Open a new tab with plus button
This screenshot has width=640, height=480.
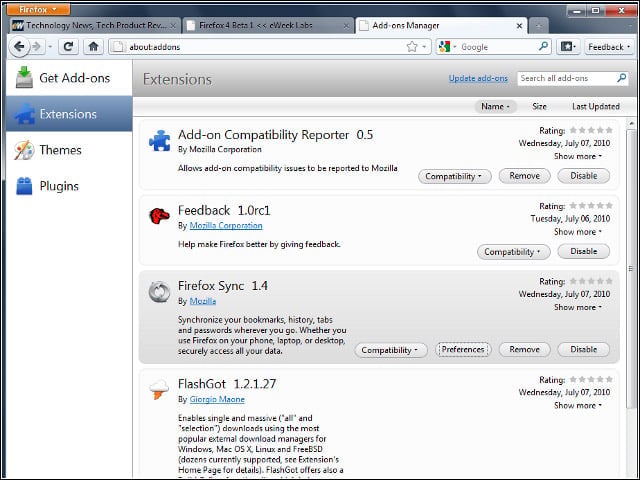pyautogui.click(x=539, y=26)
